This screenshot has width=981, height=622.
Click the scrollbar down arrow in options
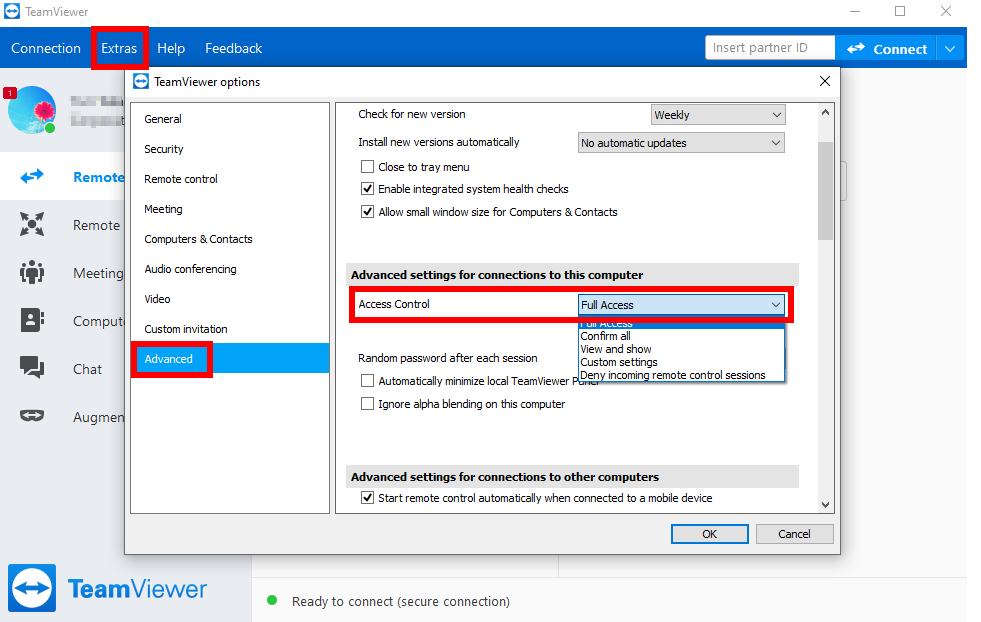tap(825, 504)
